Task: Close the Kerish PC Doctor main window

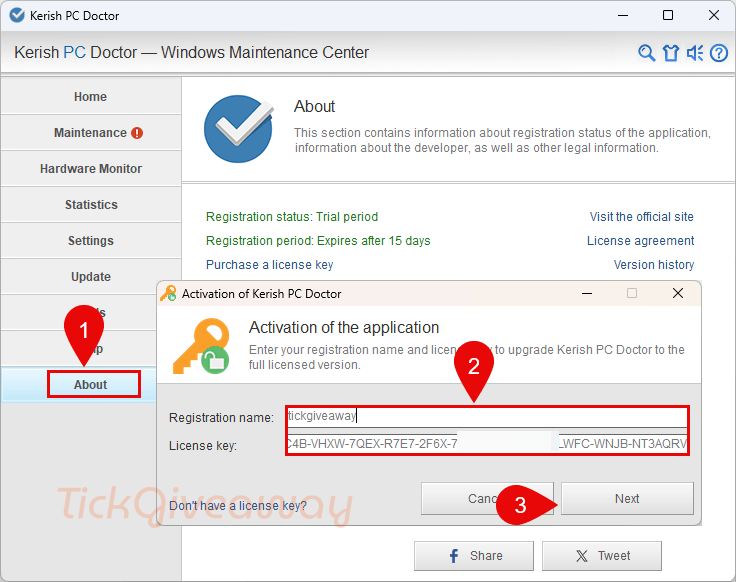Action: coord(713,15)
